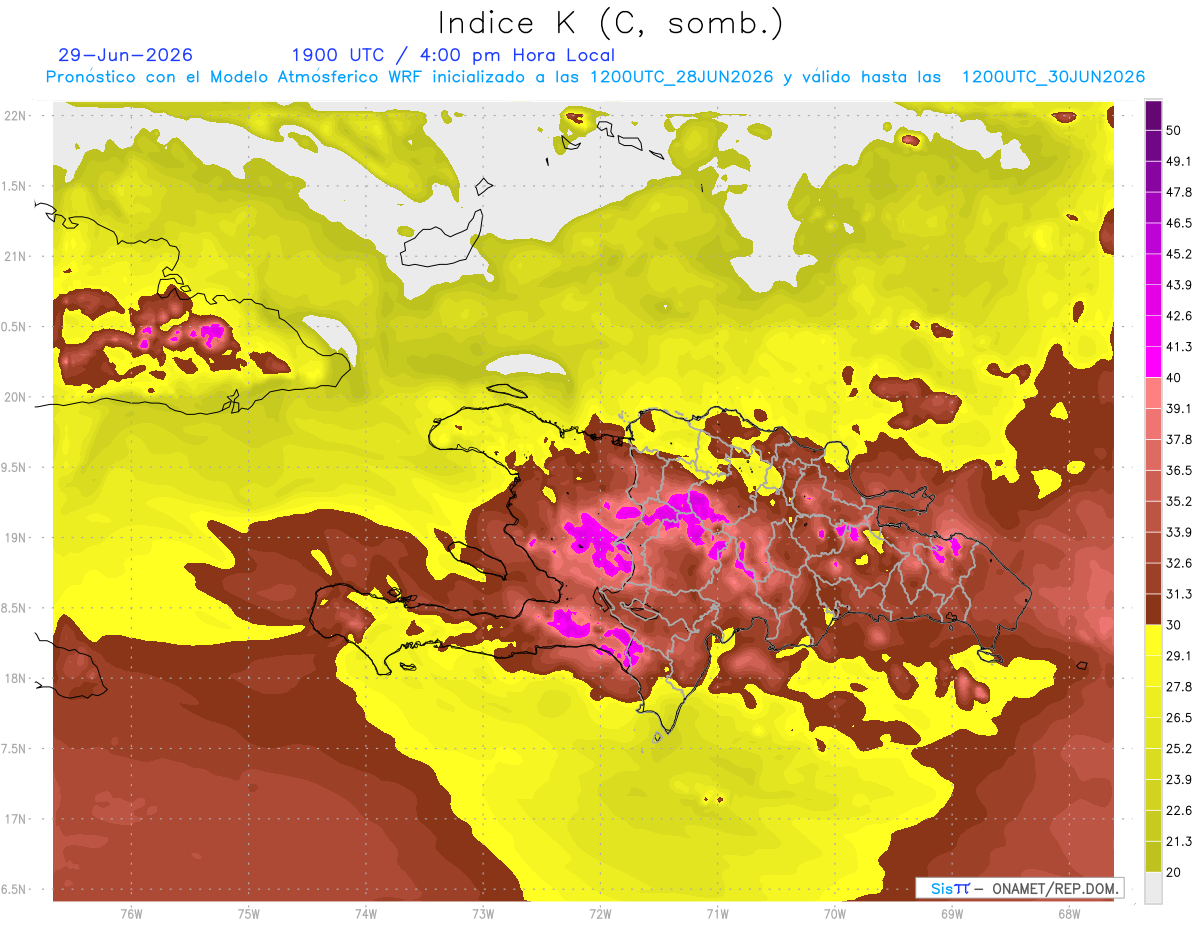Screen dimensions: 1200x927
Task: Click the colorbar value '27.8'
Action: pyautogui.click(x=1179, y=687)
